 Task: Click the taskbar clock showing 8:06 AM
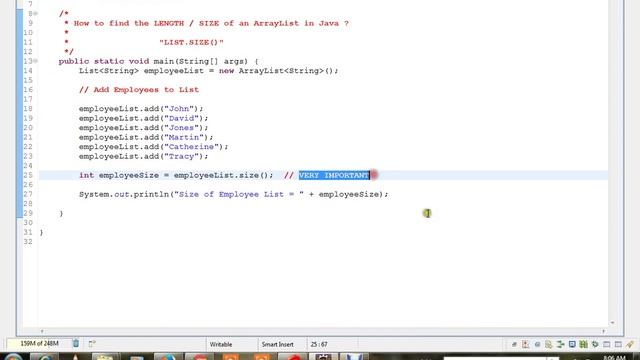pyautogui.click(x=614, y=358)
